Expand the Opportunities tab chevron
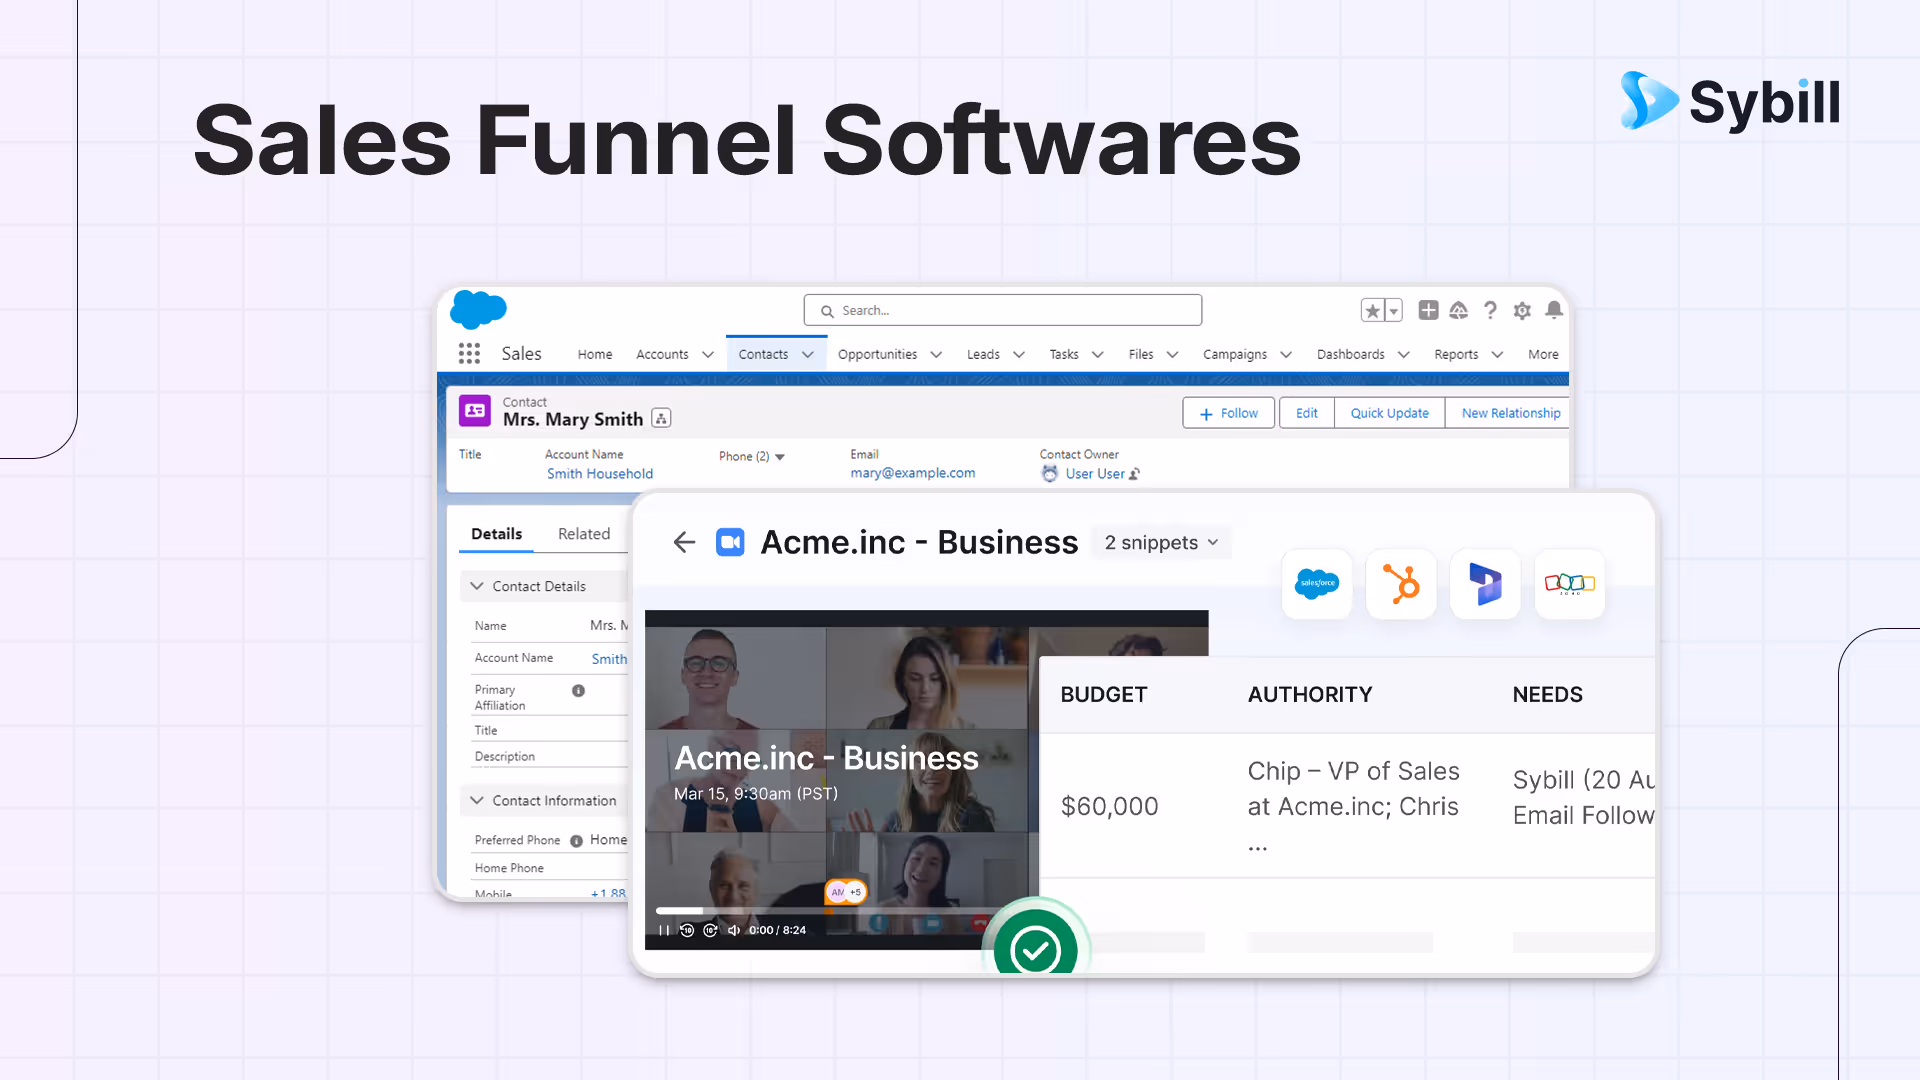1920x1080 pixels. [x=936, y=354]
